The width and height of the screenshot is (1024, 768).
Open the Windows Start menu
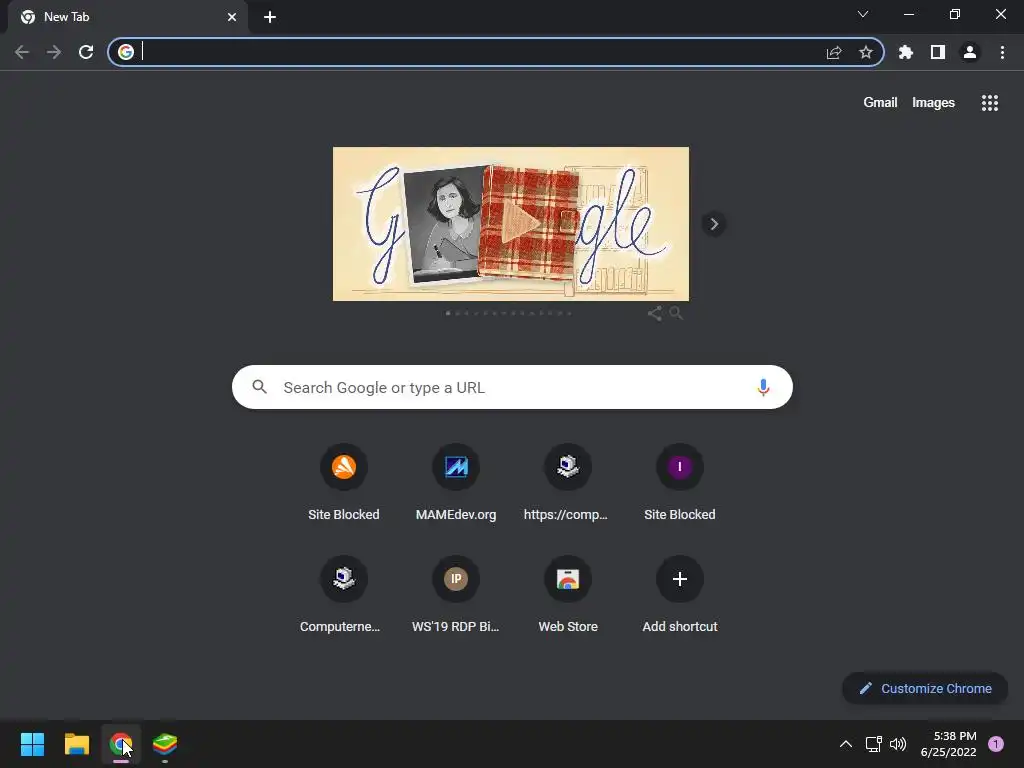pyautogui.click(x=32, y=744)
